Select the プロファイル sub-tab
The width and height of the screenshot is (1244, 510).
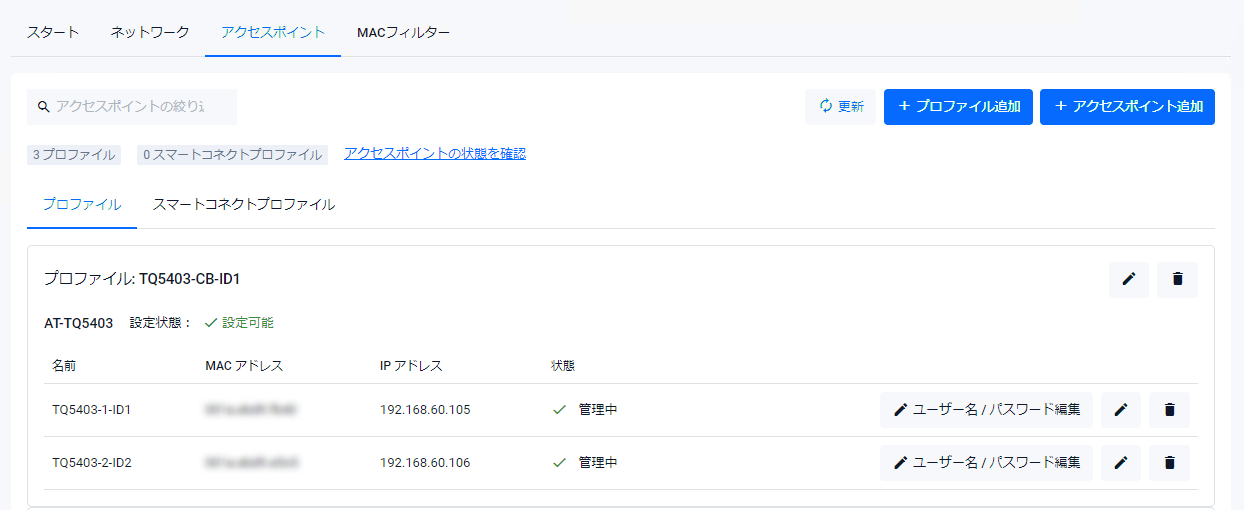click(x=82, y=205)
